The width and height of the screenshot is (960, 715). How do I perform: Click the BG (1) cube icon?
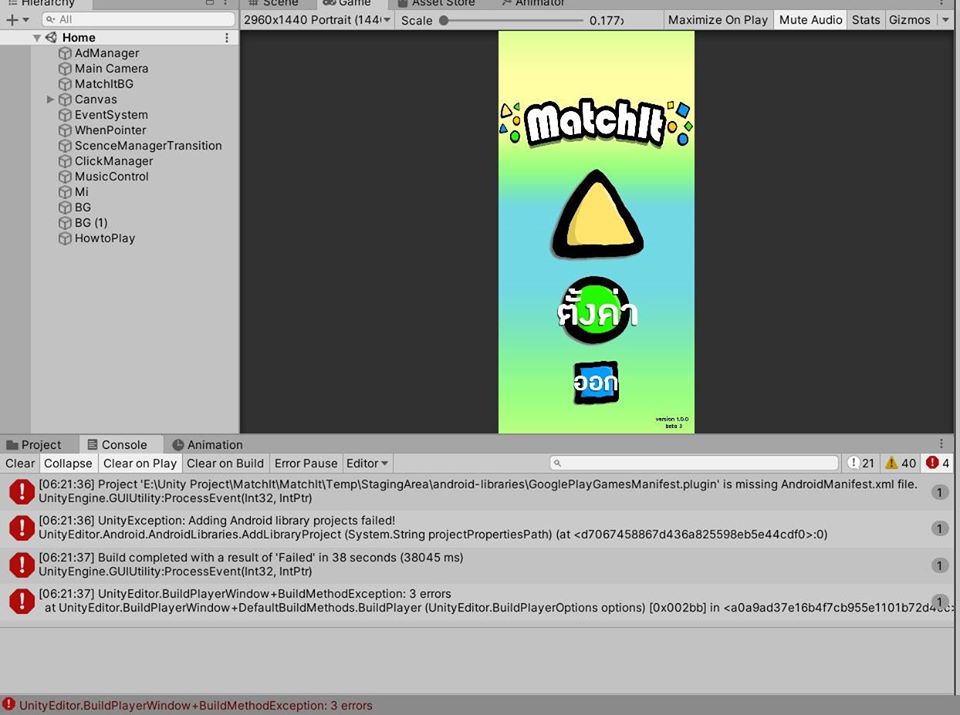[x=65, y=223]
